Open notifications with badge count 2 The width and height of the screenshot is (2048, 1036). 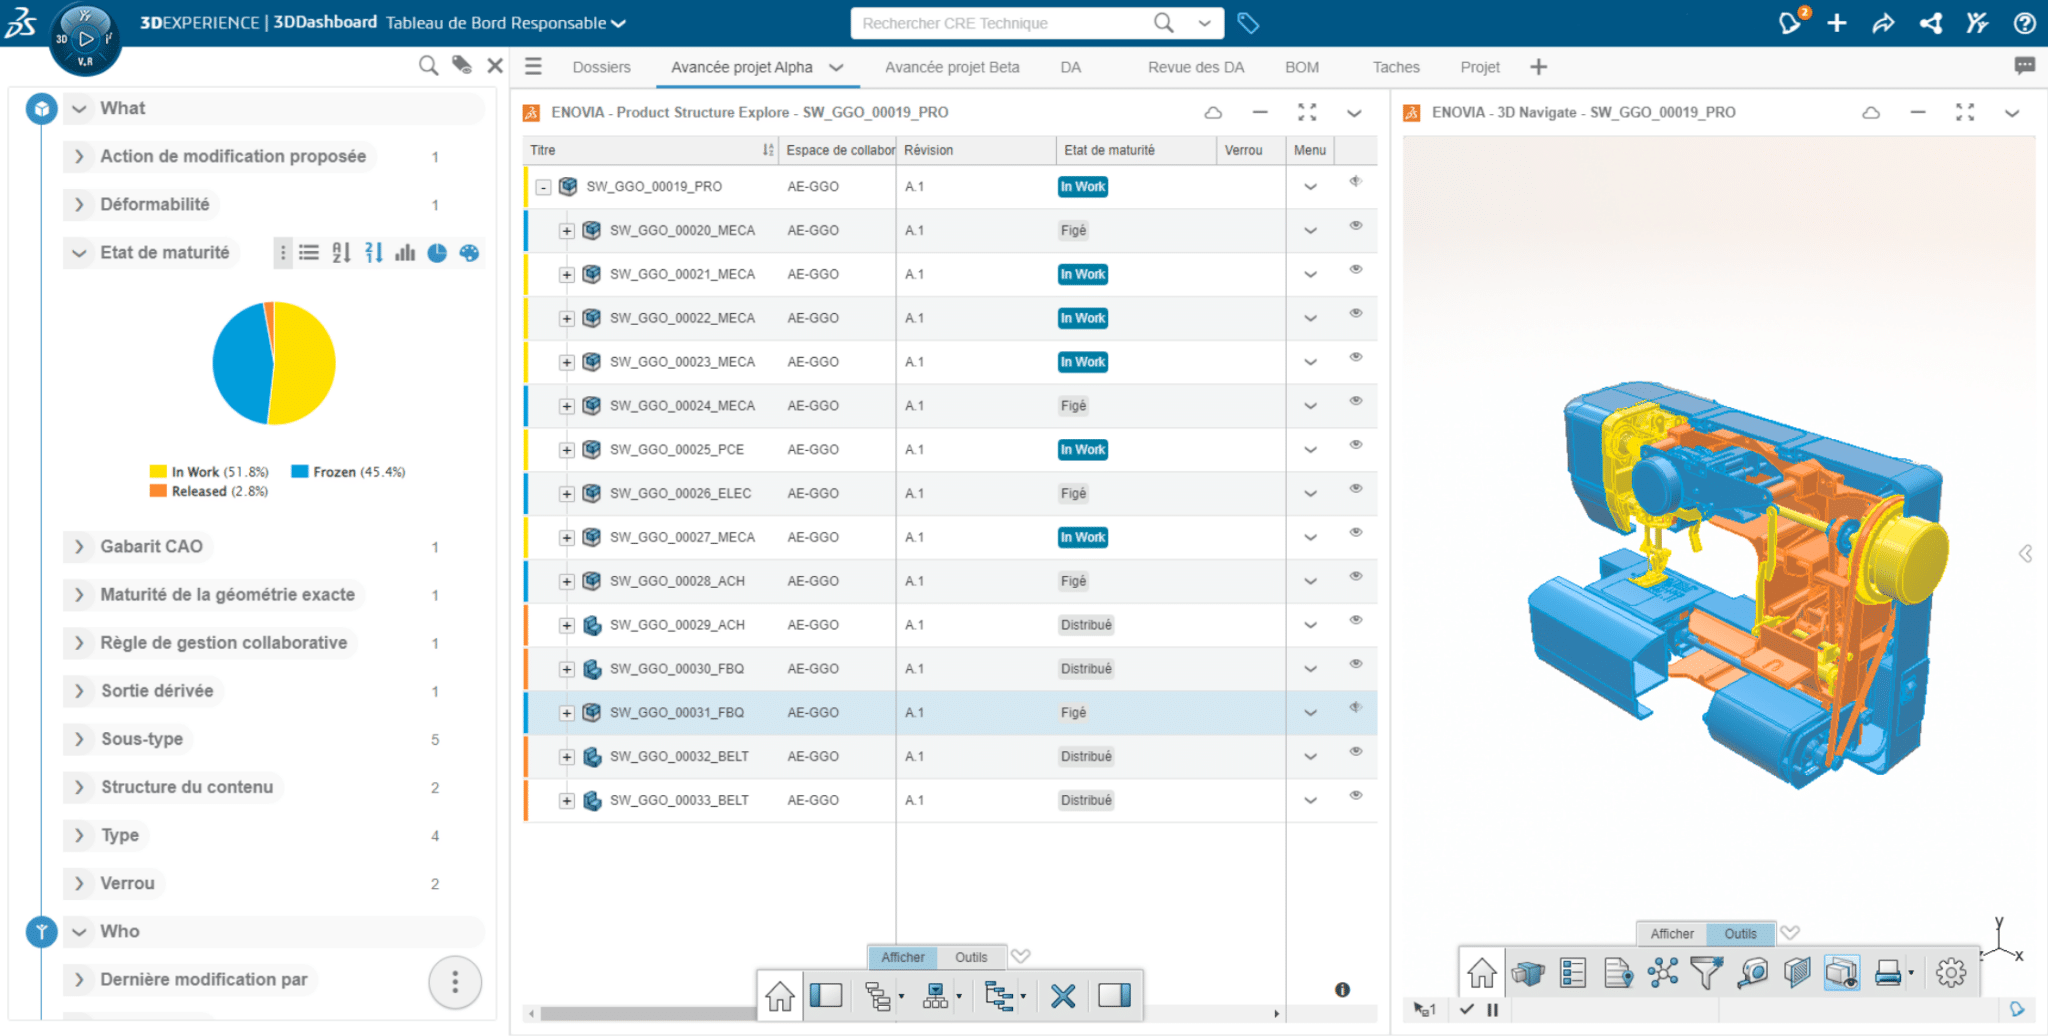1791,23
